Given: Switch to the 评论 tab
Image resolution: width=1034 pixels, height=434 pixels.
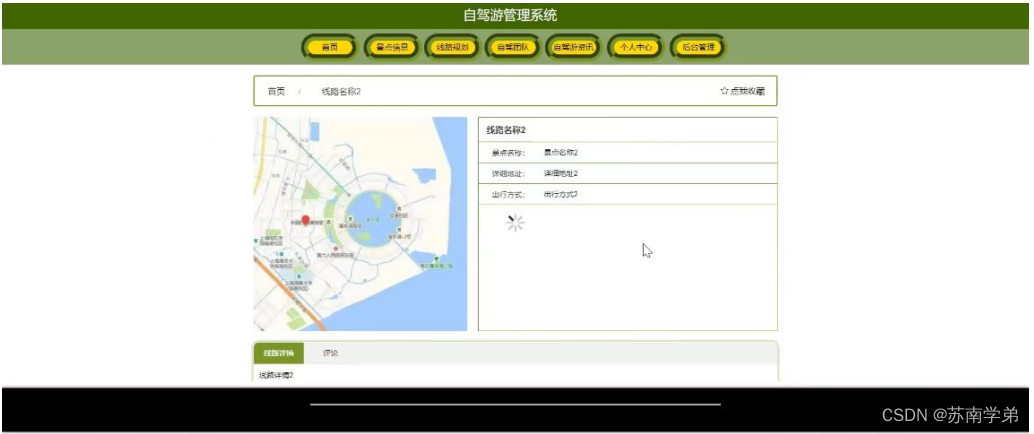Looking at the screenshot, I should pyautogui.click(x=330, y=354).
